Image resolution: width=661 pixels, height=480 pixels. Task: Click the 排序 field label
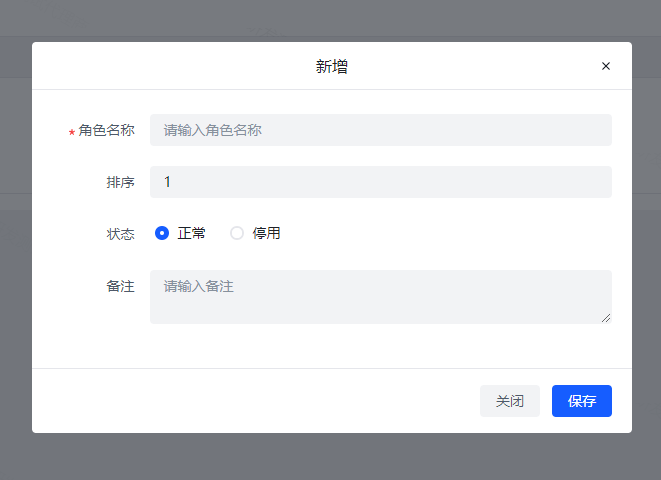[120, 182]
